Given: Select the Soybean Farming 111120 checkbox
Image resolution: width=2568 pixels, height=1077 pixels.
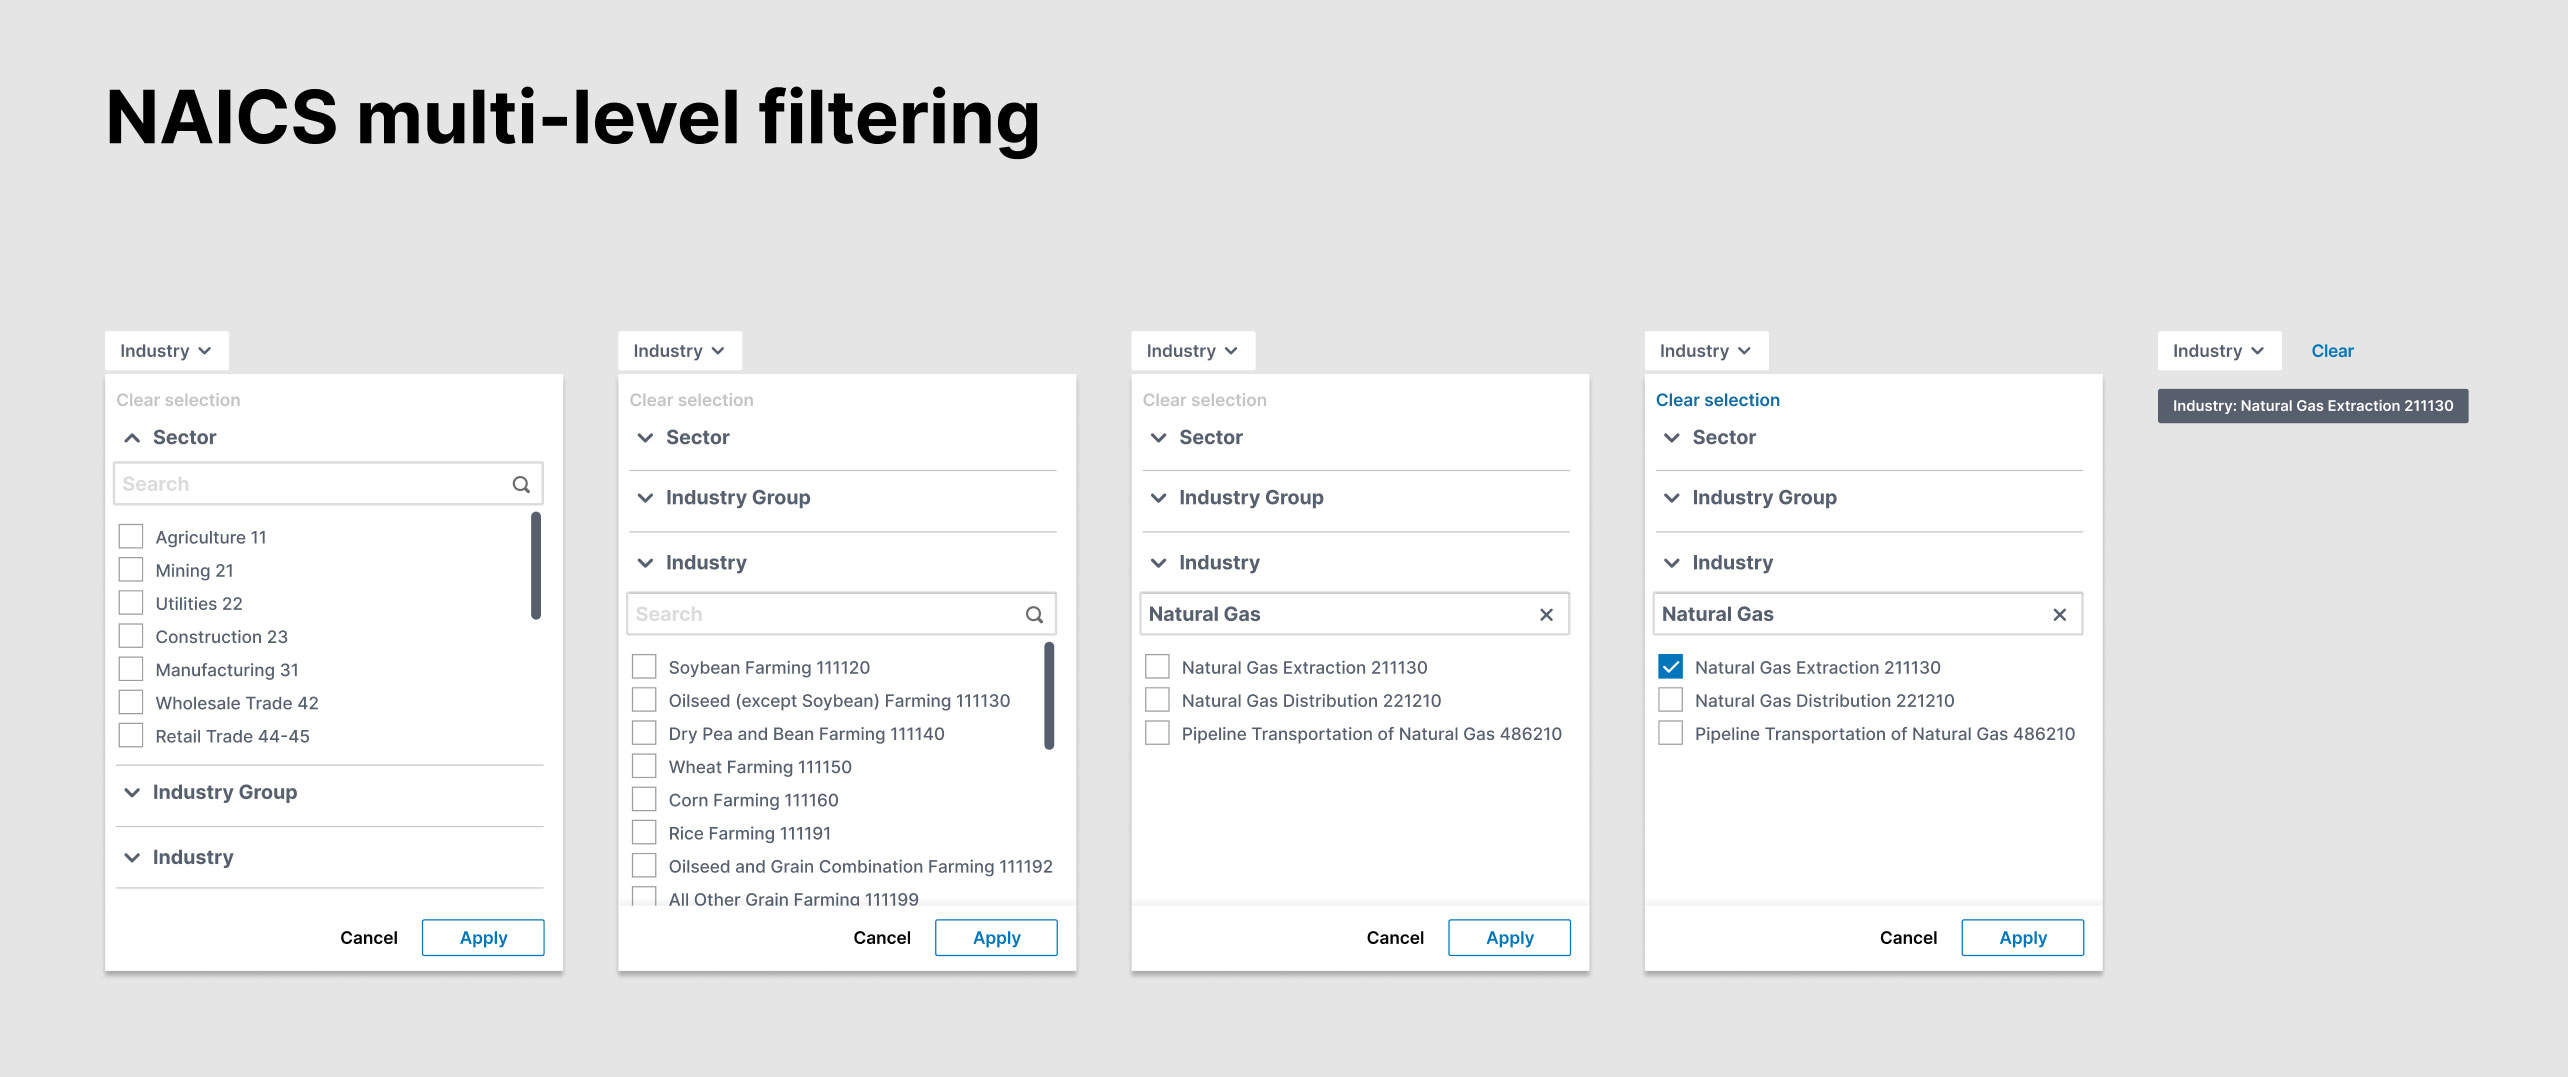Looking at the screenshot, I should (x=644, y=666).
